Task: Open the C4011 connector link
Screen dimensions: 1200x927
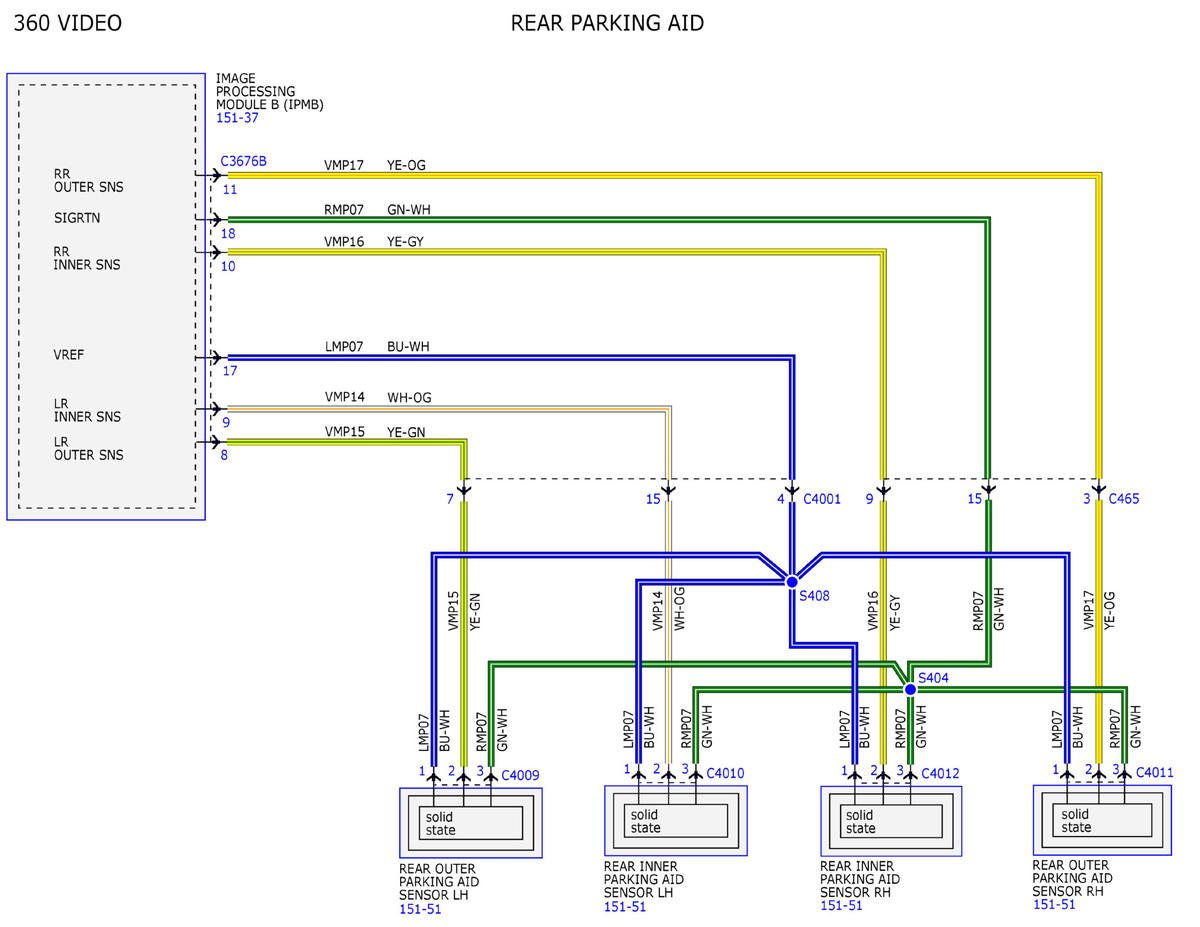Action: [x=1155, y=773]
